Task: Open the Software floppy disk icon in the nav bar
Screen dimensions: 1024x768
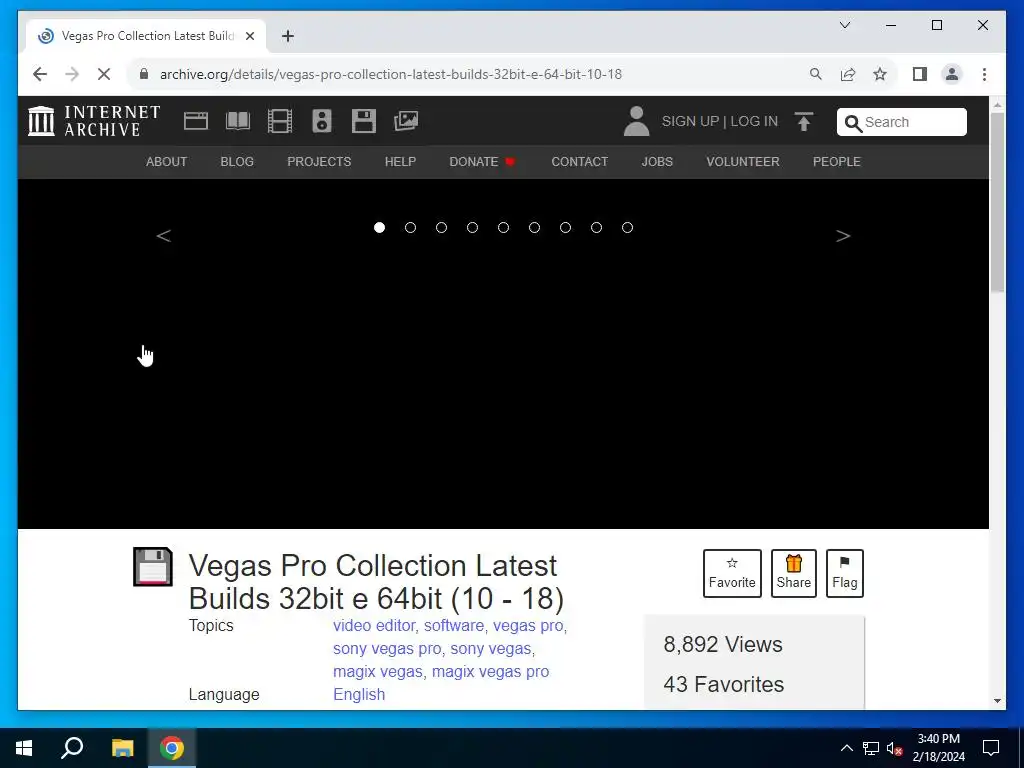Action: coord(364,121)
